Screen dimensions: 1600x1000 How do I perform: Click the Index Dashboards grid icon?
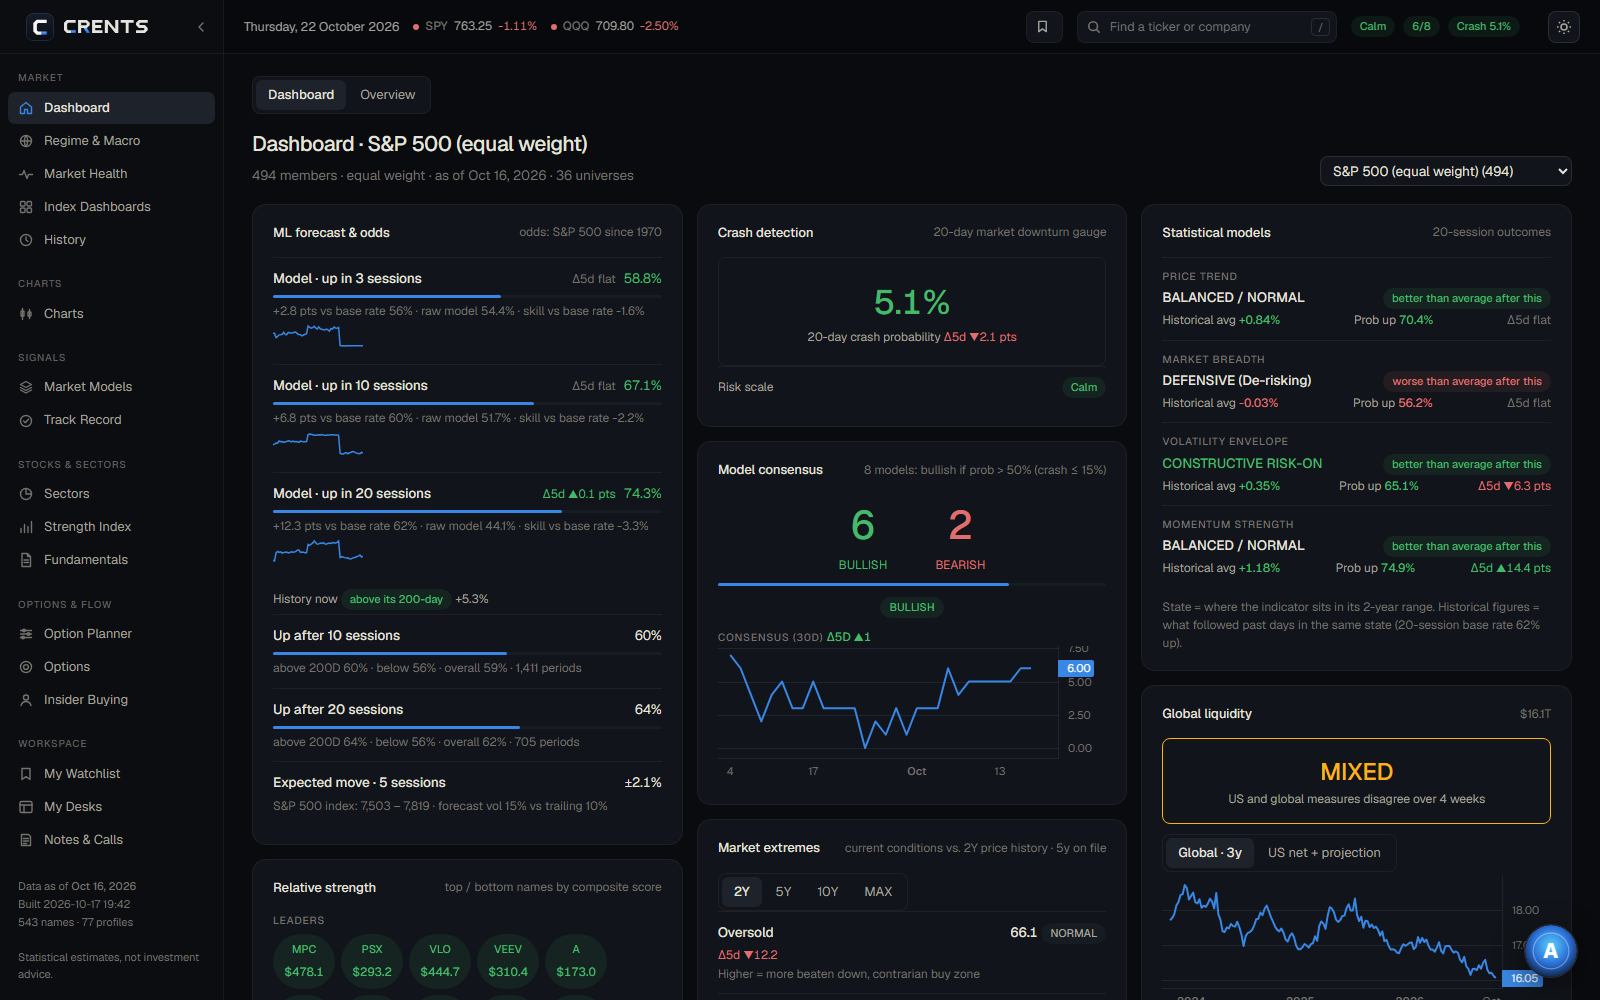(x=26, y=207)
